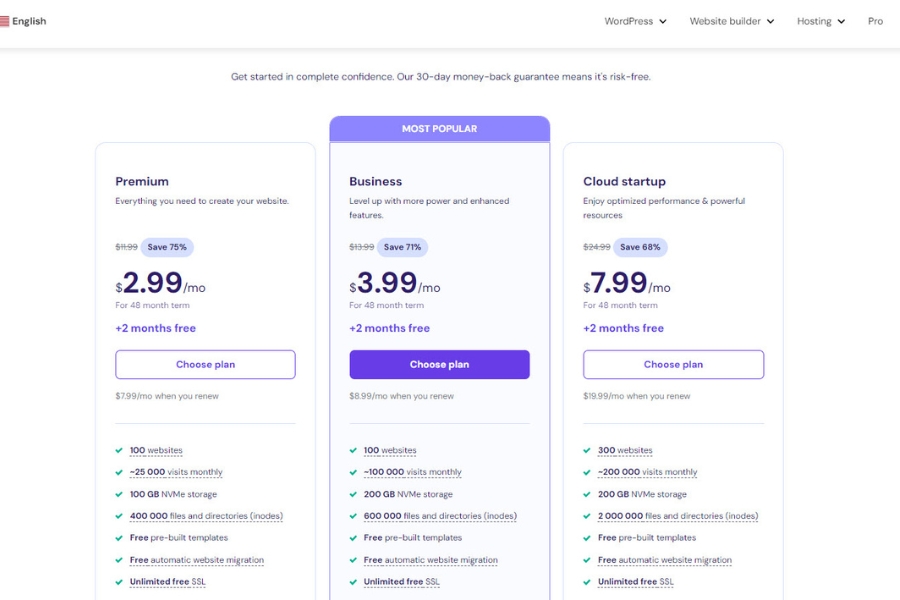Click the Save 71% badge on Business

tap(402, 247)
